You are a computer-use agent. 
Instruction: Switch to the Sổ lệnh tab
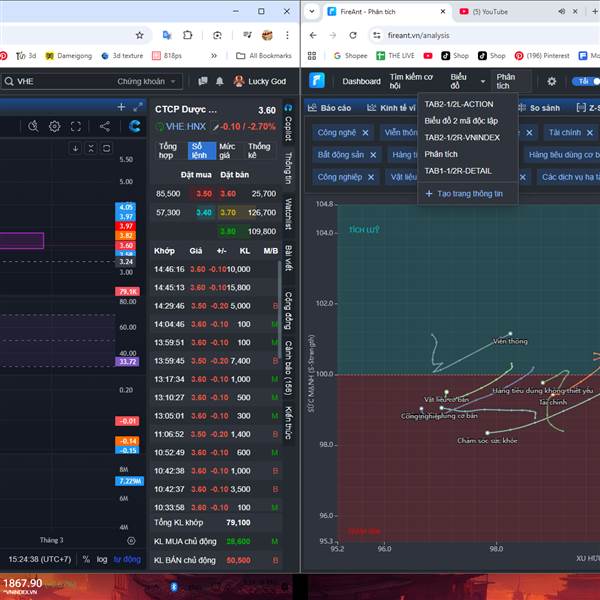click(203, 150)
